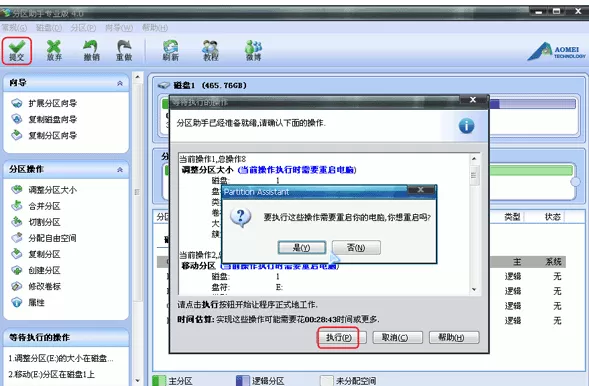
Task: Click the pending operations list scrollbar thumb
Action: [x=474, y=176]
